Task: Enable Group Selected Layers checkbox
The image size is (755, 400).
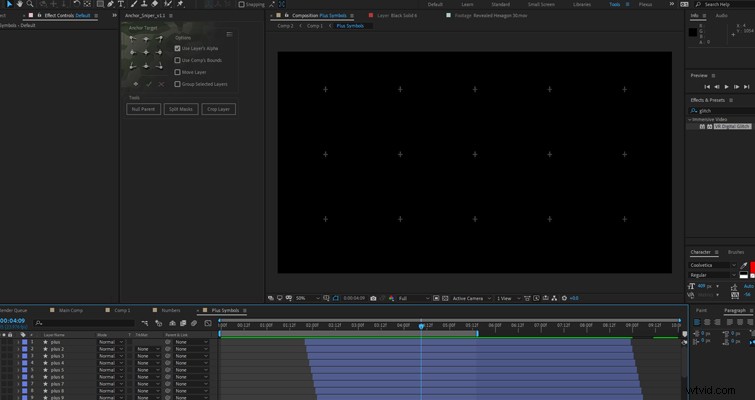Action: [177, 84]
